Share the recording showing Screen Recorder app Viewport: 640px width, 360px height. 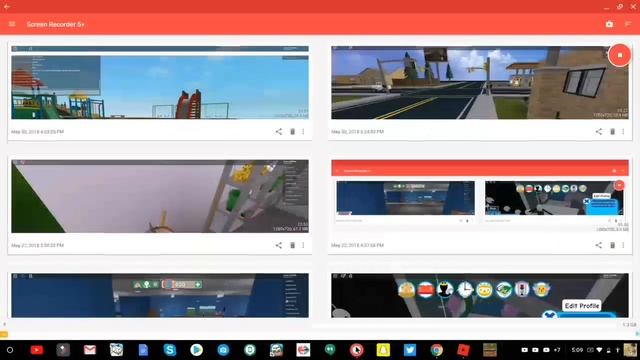[598, 245]
